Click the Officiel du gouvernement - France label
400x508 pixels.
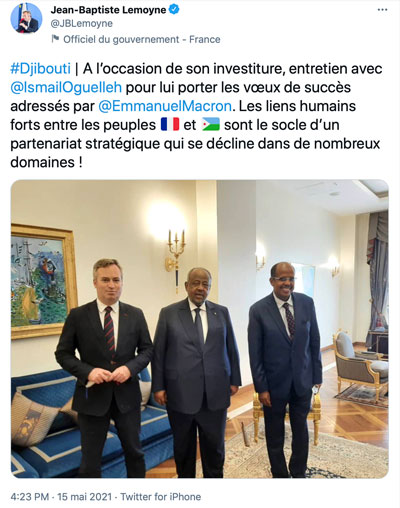(142, 39)
